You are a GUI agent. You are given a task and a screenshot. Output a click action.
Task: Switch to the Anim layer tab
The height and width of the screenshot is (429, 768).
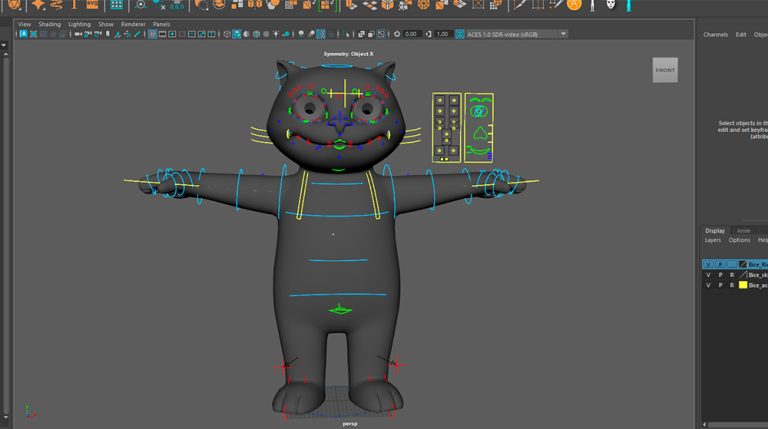(x=744, y=230)
